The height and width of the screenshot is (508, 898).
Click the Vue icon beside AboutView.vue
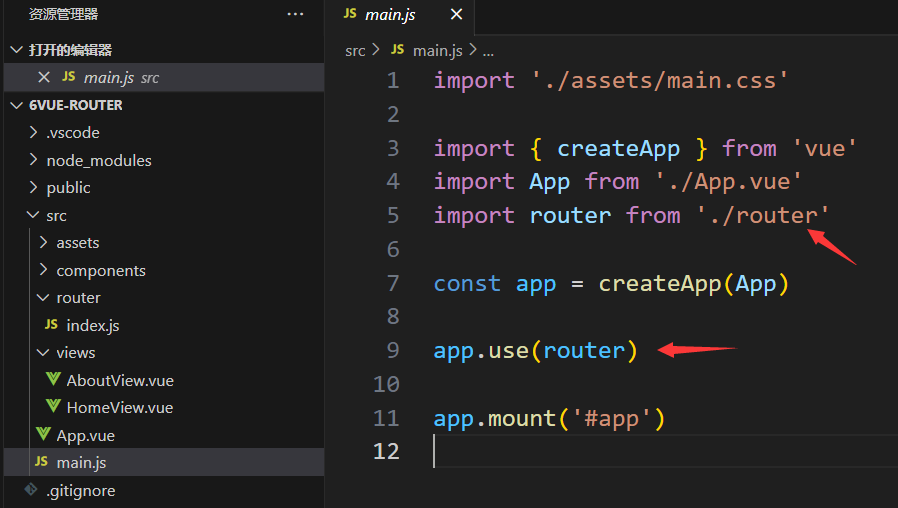point(53,379)
